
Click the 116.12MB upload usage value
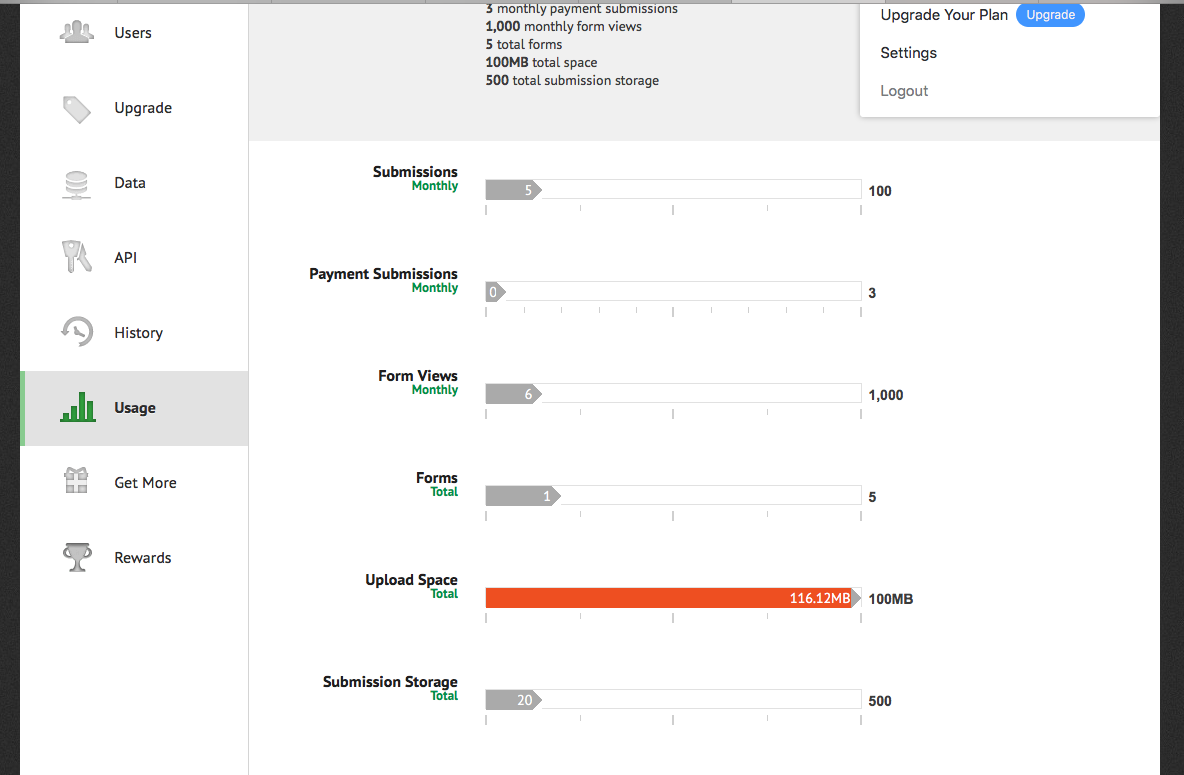[819, 598]
